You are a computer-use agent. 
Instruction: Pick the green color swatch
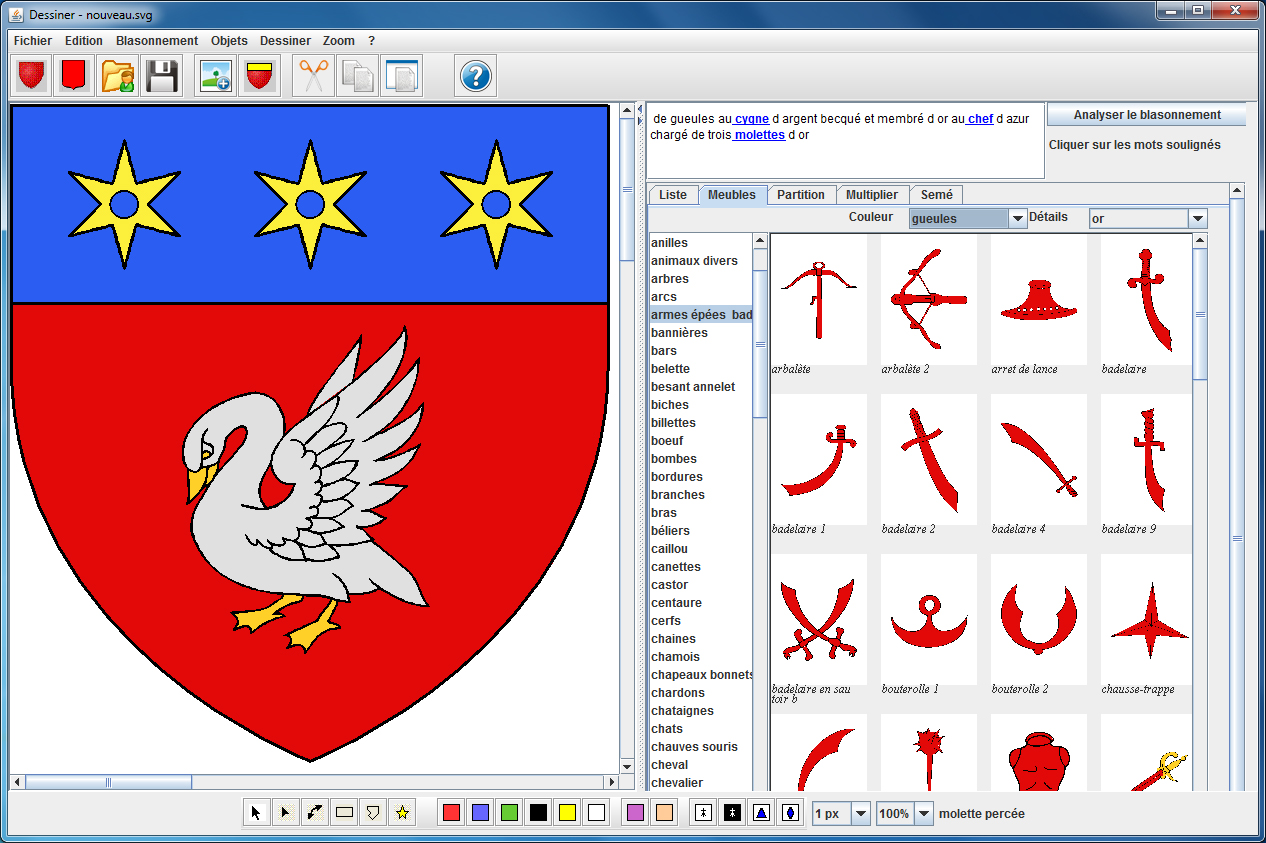pos(509,813)
